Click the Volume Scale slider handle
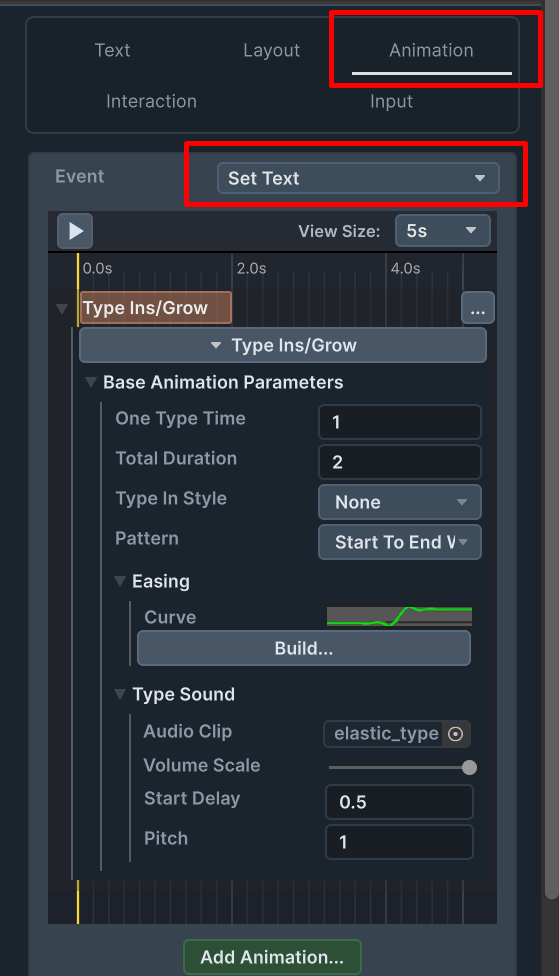The width and height of the screenshot is (559, 976). coord(469,767)
